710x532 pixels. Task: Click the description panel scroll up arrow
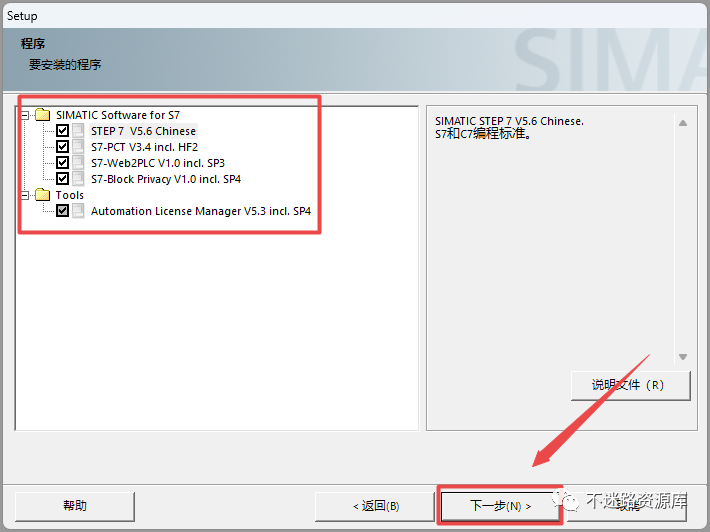click(683, 123)
